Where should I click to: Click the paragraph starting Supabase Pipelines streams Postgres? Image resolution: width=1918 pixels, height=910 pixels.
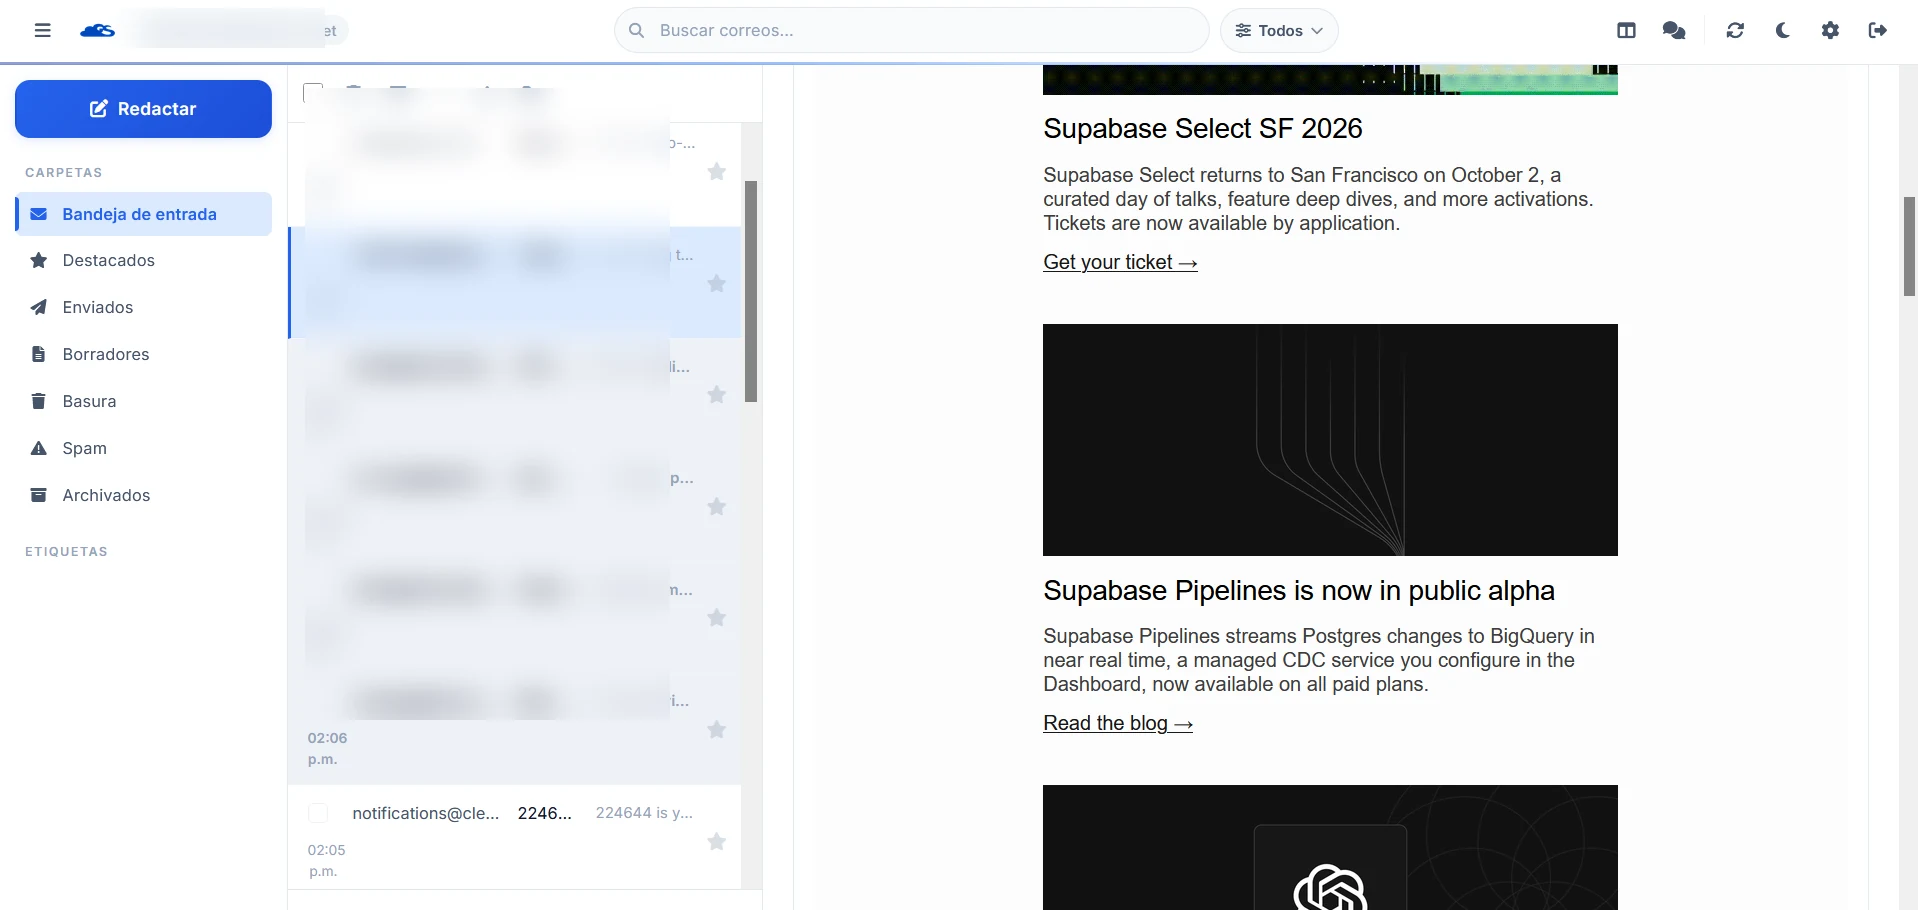[1319, 660]
